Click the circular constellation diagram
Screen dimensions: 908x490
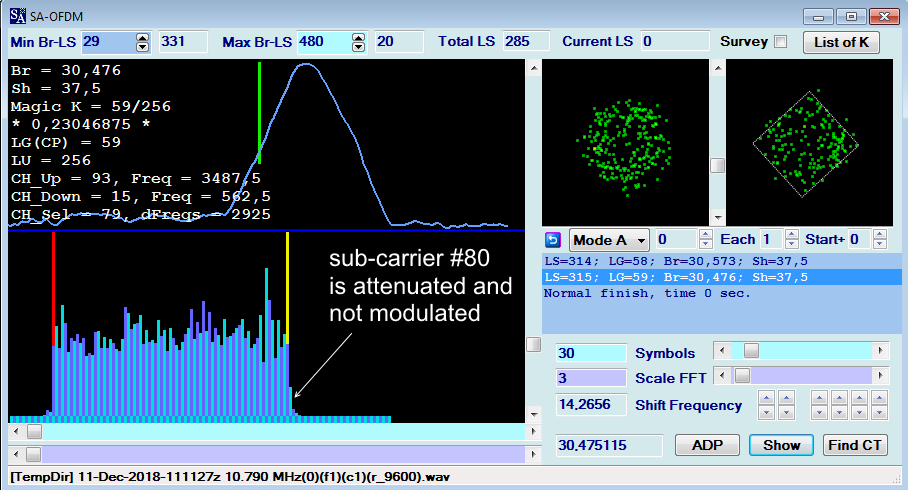625,142
